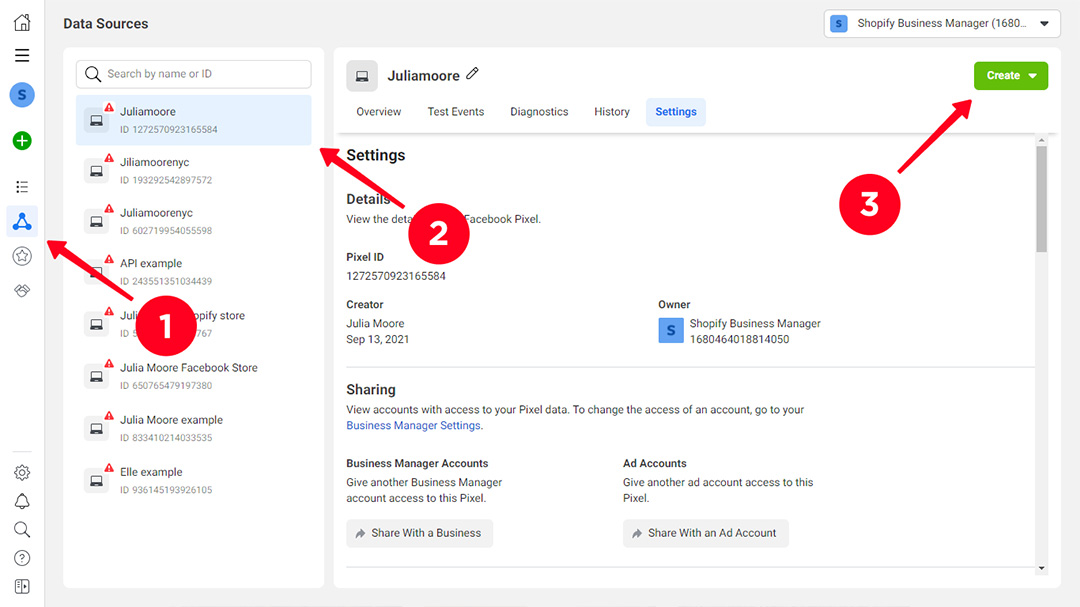The width and height of the screenshot is (1080, 607).
Task: Open the list view sidebar icon
Action: 22,187
